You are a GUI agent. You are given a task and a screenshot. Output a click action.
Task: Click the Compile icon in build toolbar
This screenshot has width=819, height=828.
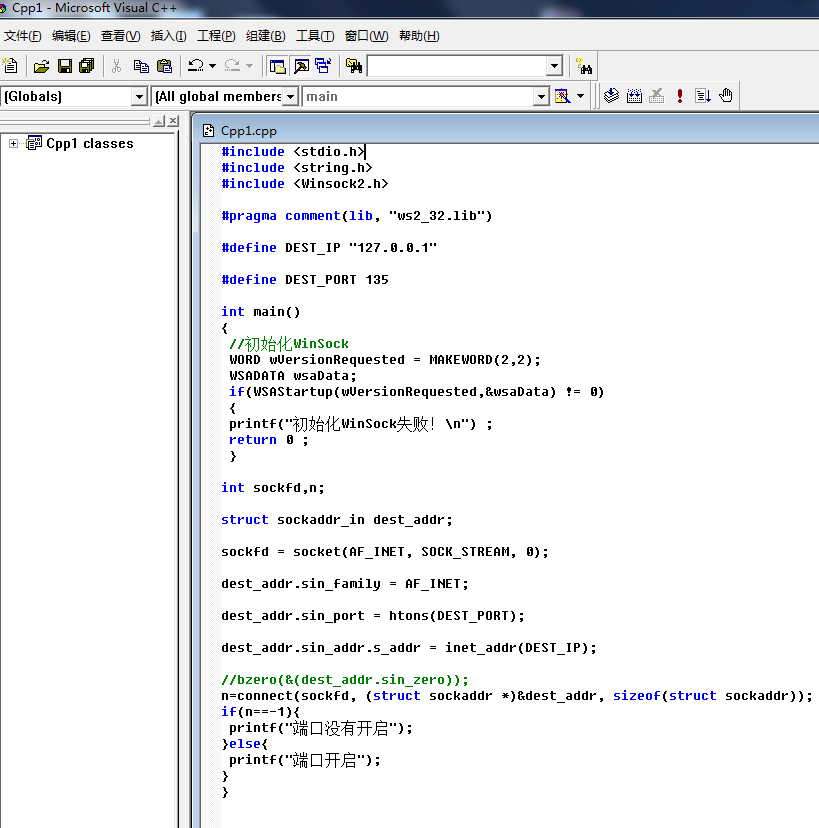pos(612,96)
